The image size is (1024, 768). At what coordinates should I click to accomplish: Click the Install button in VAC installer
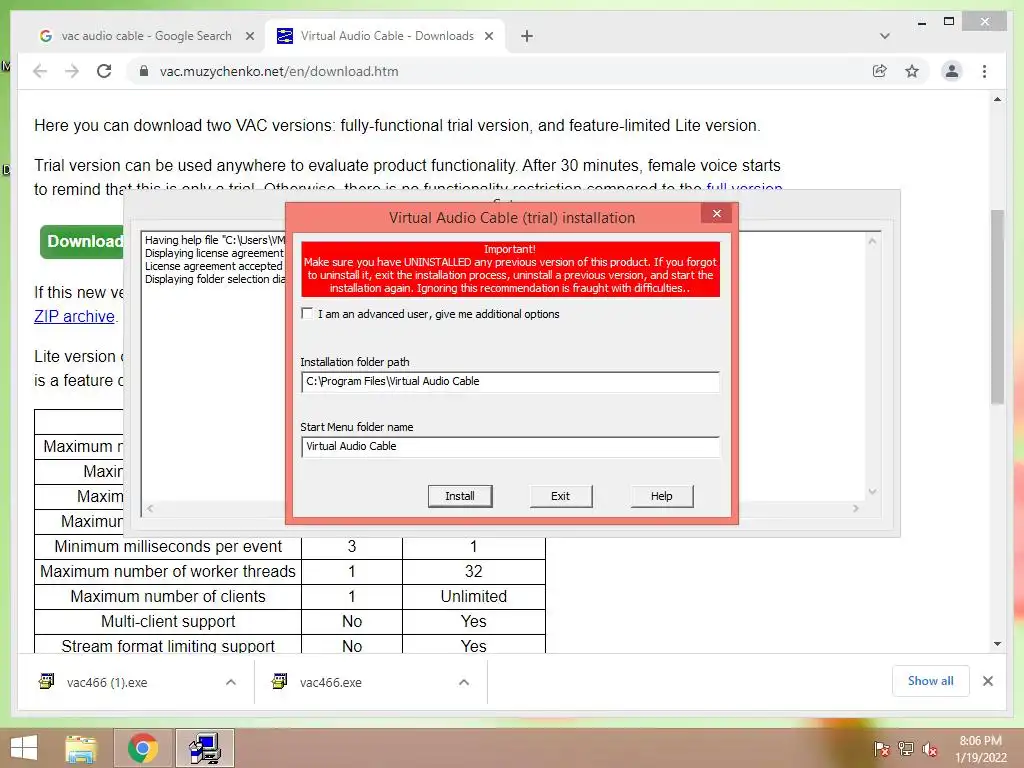coord(460,496)
